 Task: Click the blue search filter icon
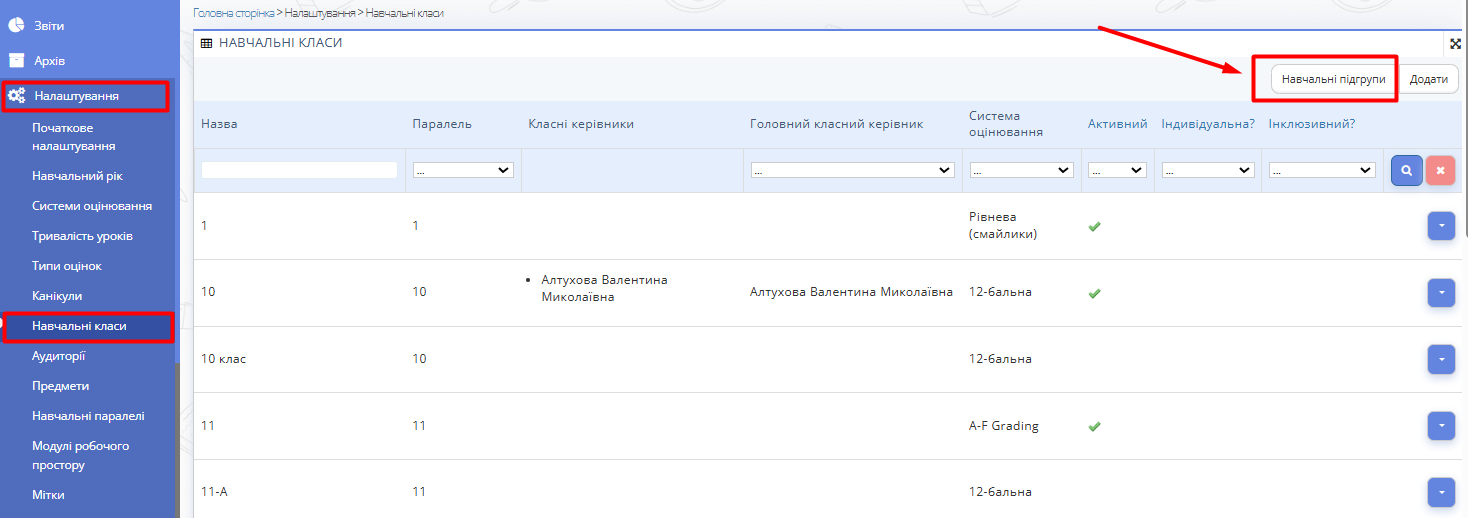(x=1406, y=171)
